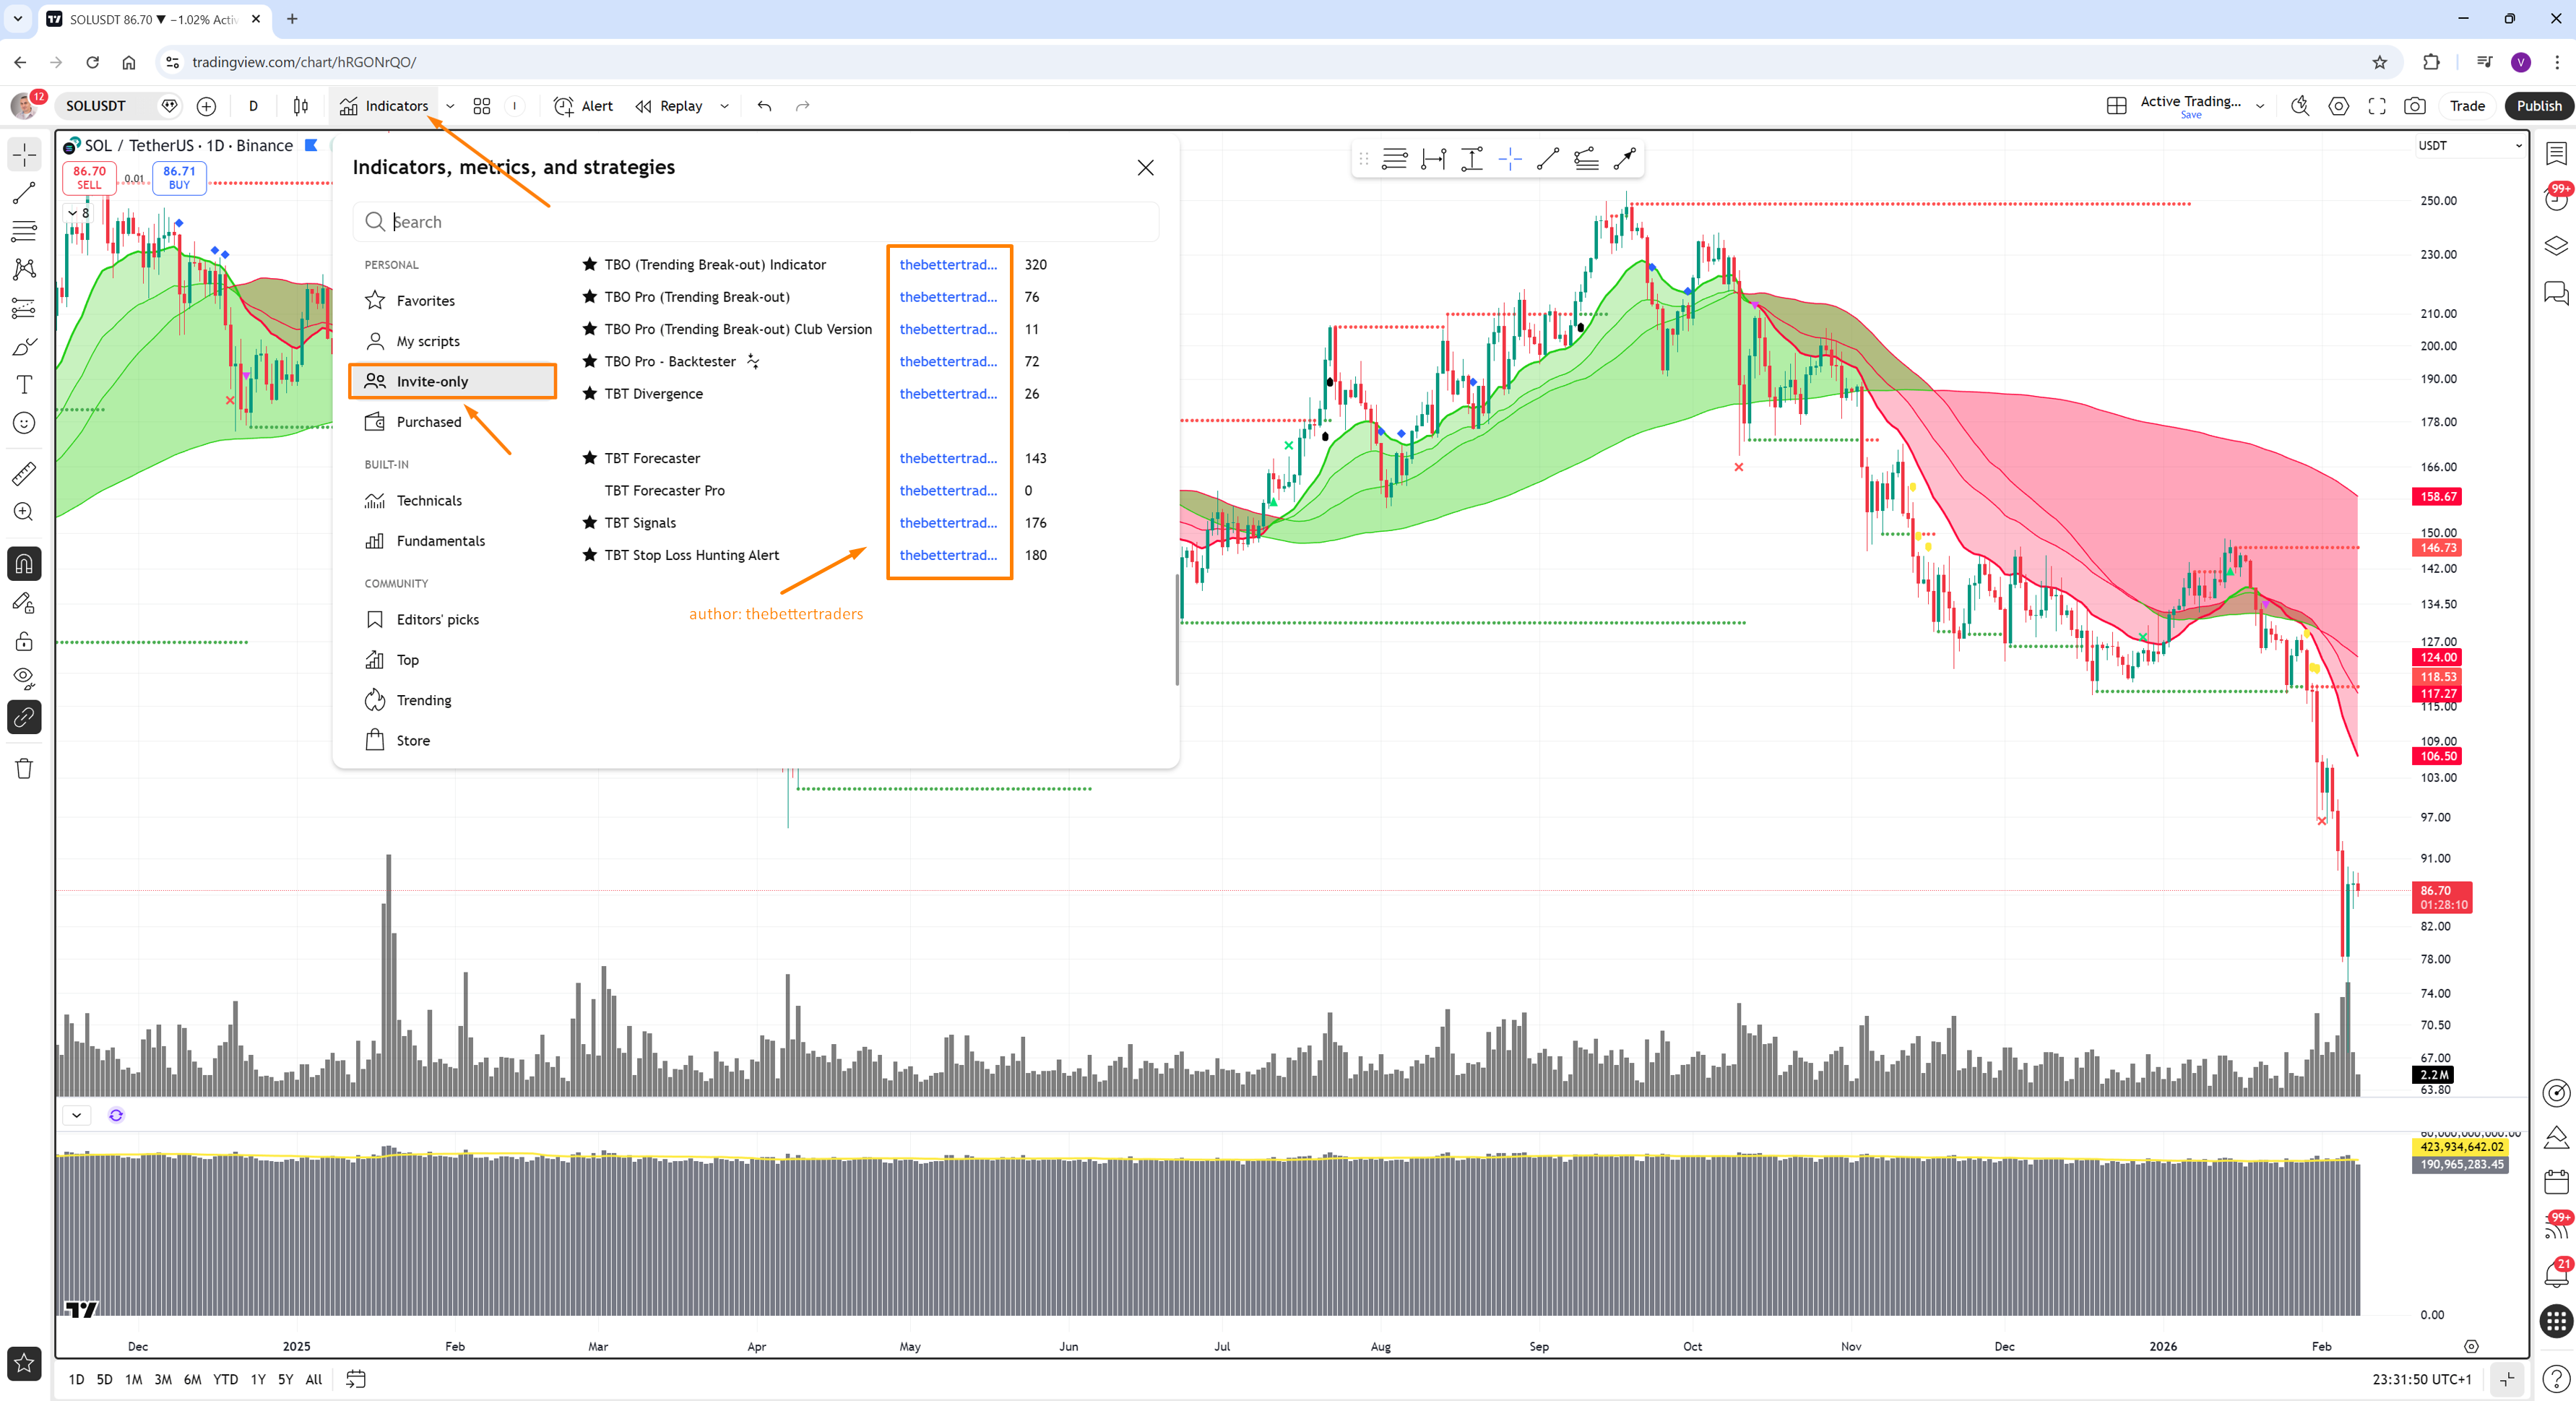2576x1401 pixels.
Task: Click the Publish button
Action: (2538, 105)
